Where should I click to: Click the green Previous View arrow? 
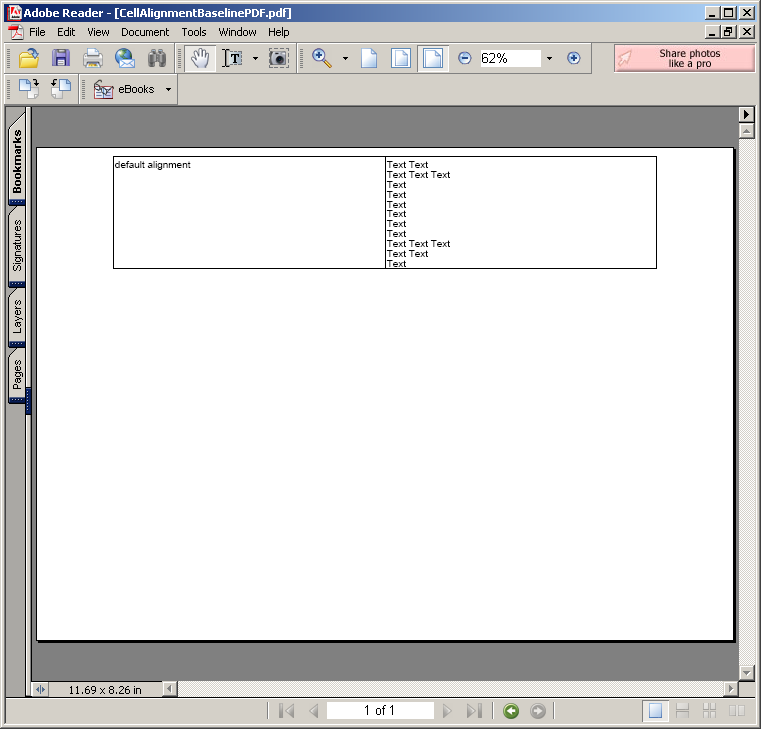[x=511, y=711]
